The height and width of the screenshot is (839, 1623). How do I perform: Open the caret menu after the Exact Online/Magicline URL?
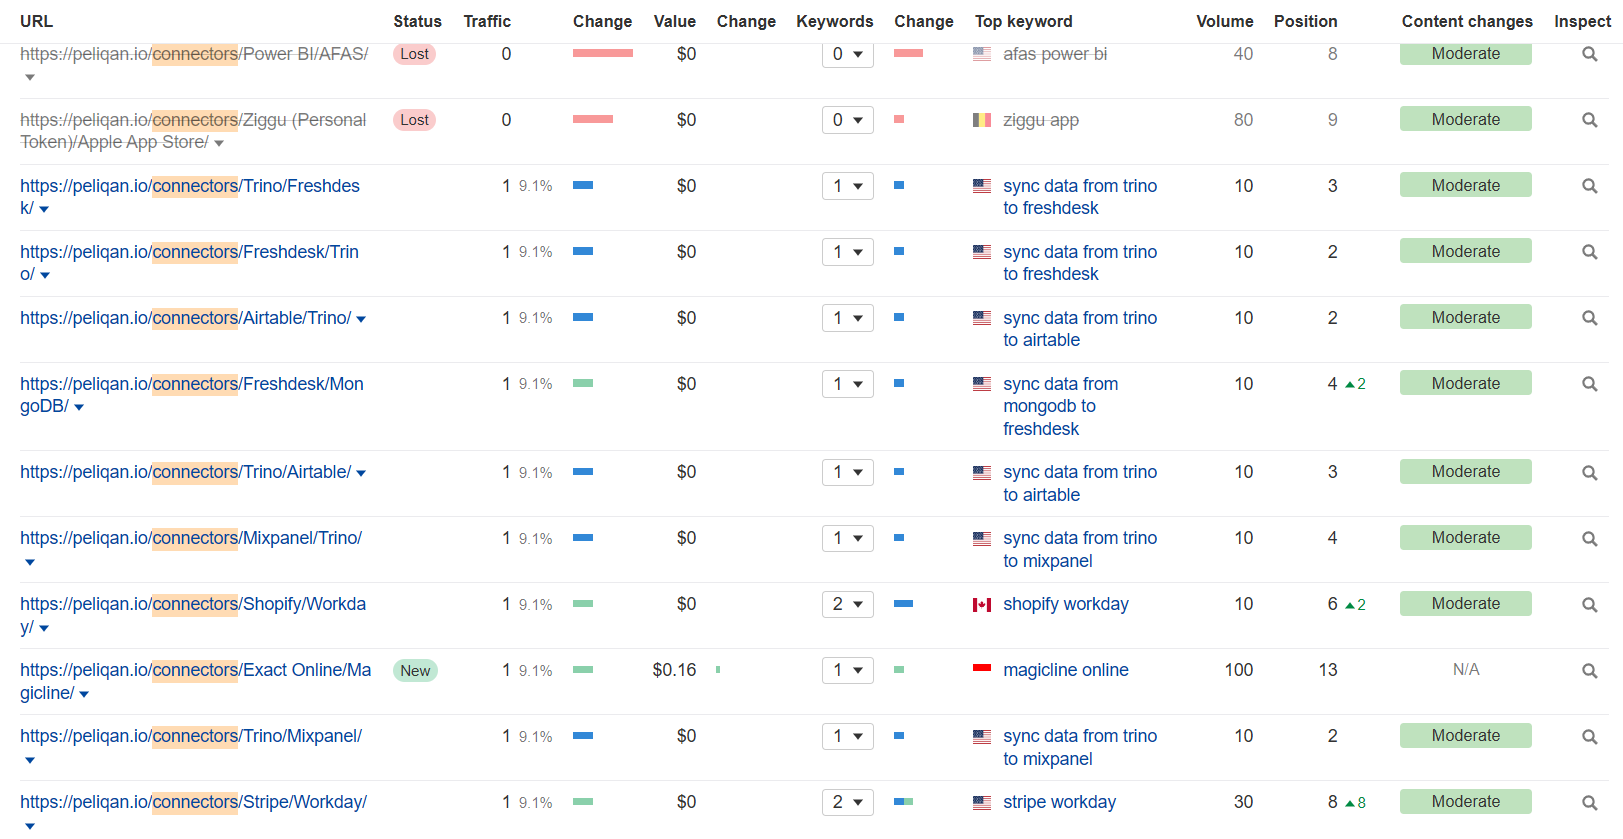(84, 694)
